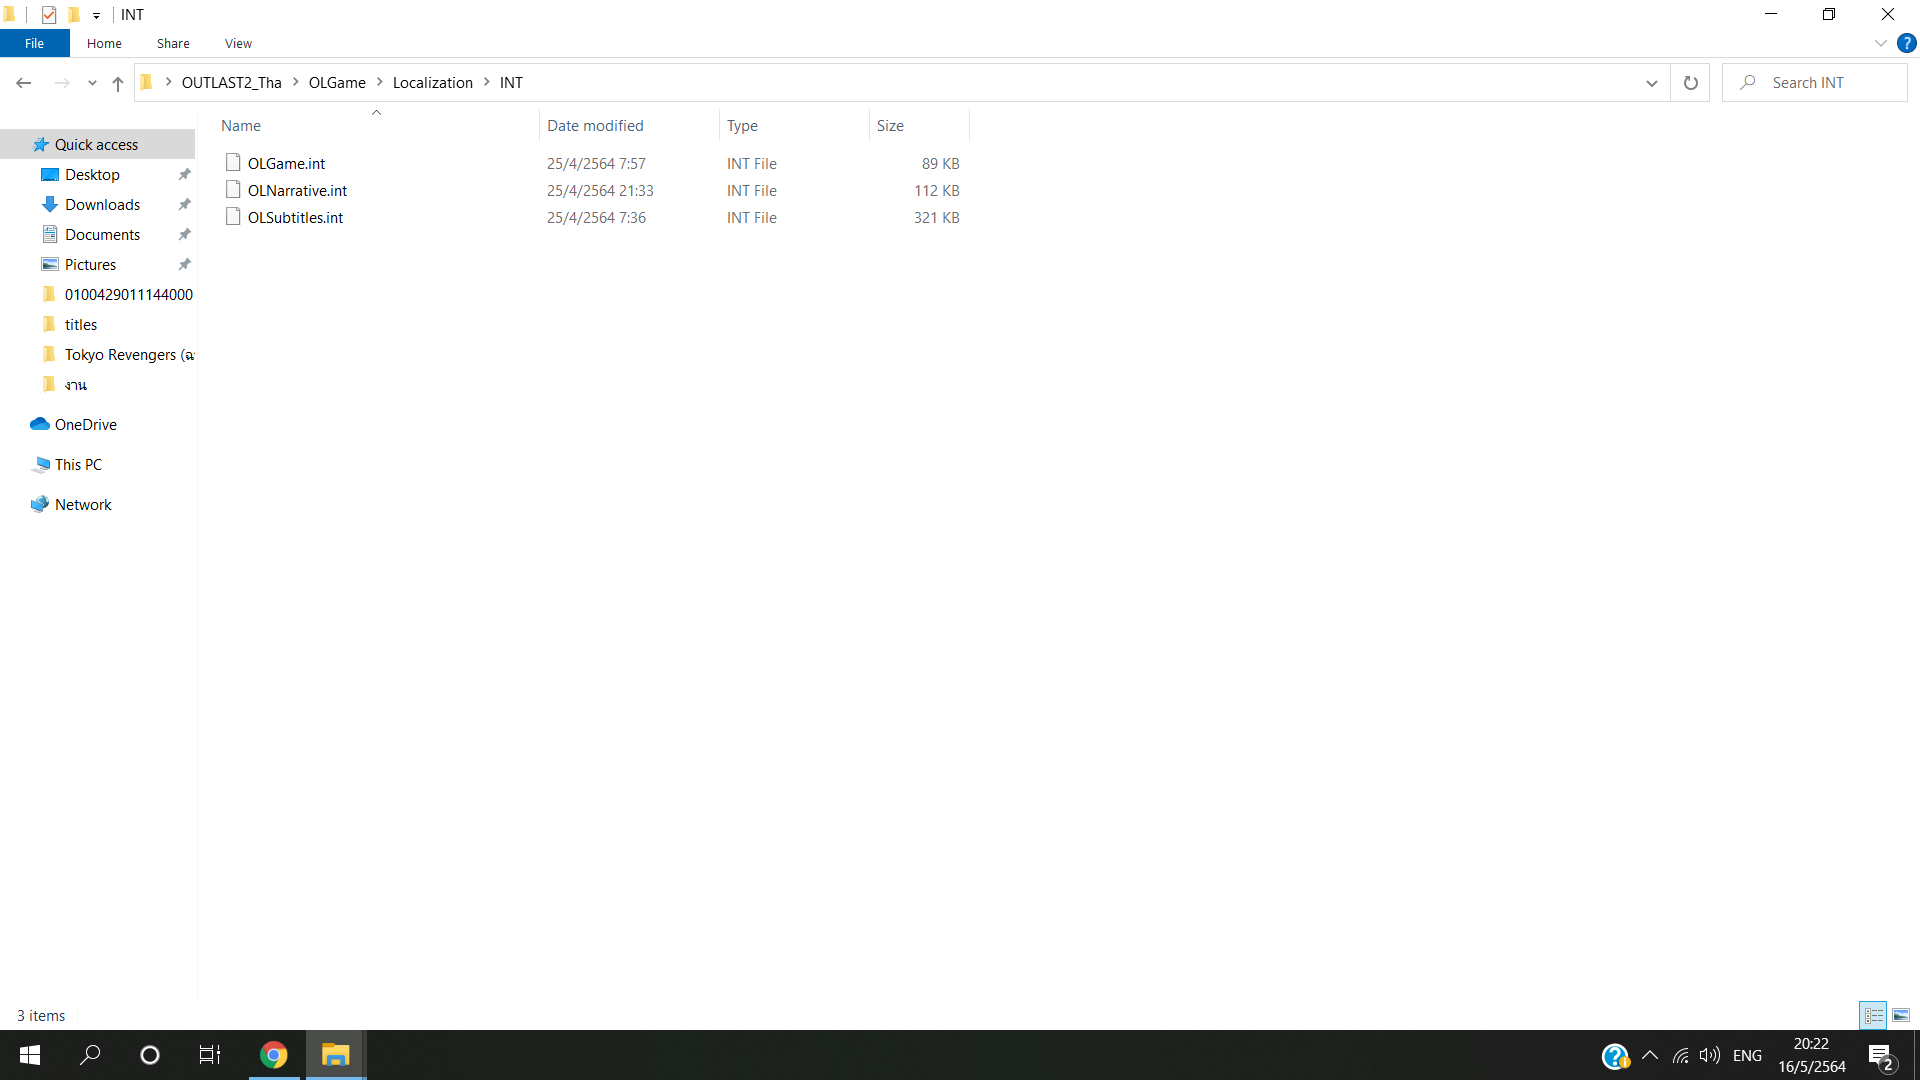Open the Share ribbon tab
Image resolution: width=1920 pixels, height=1080 pixels.
coord(173,43)
